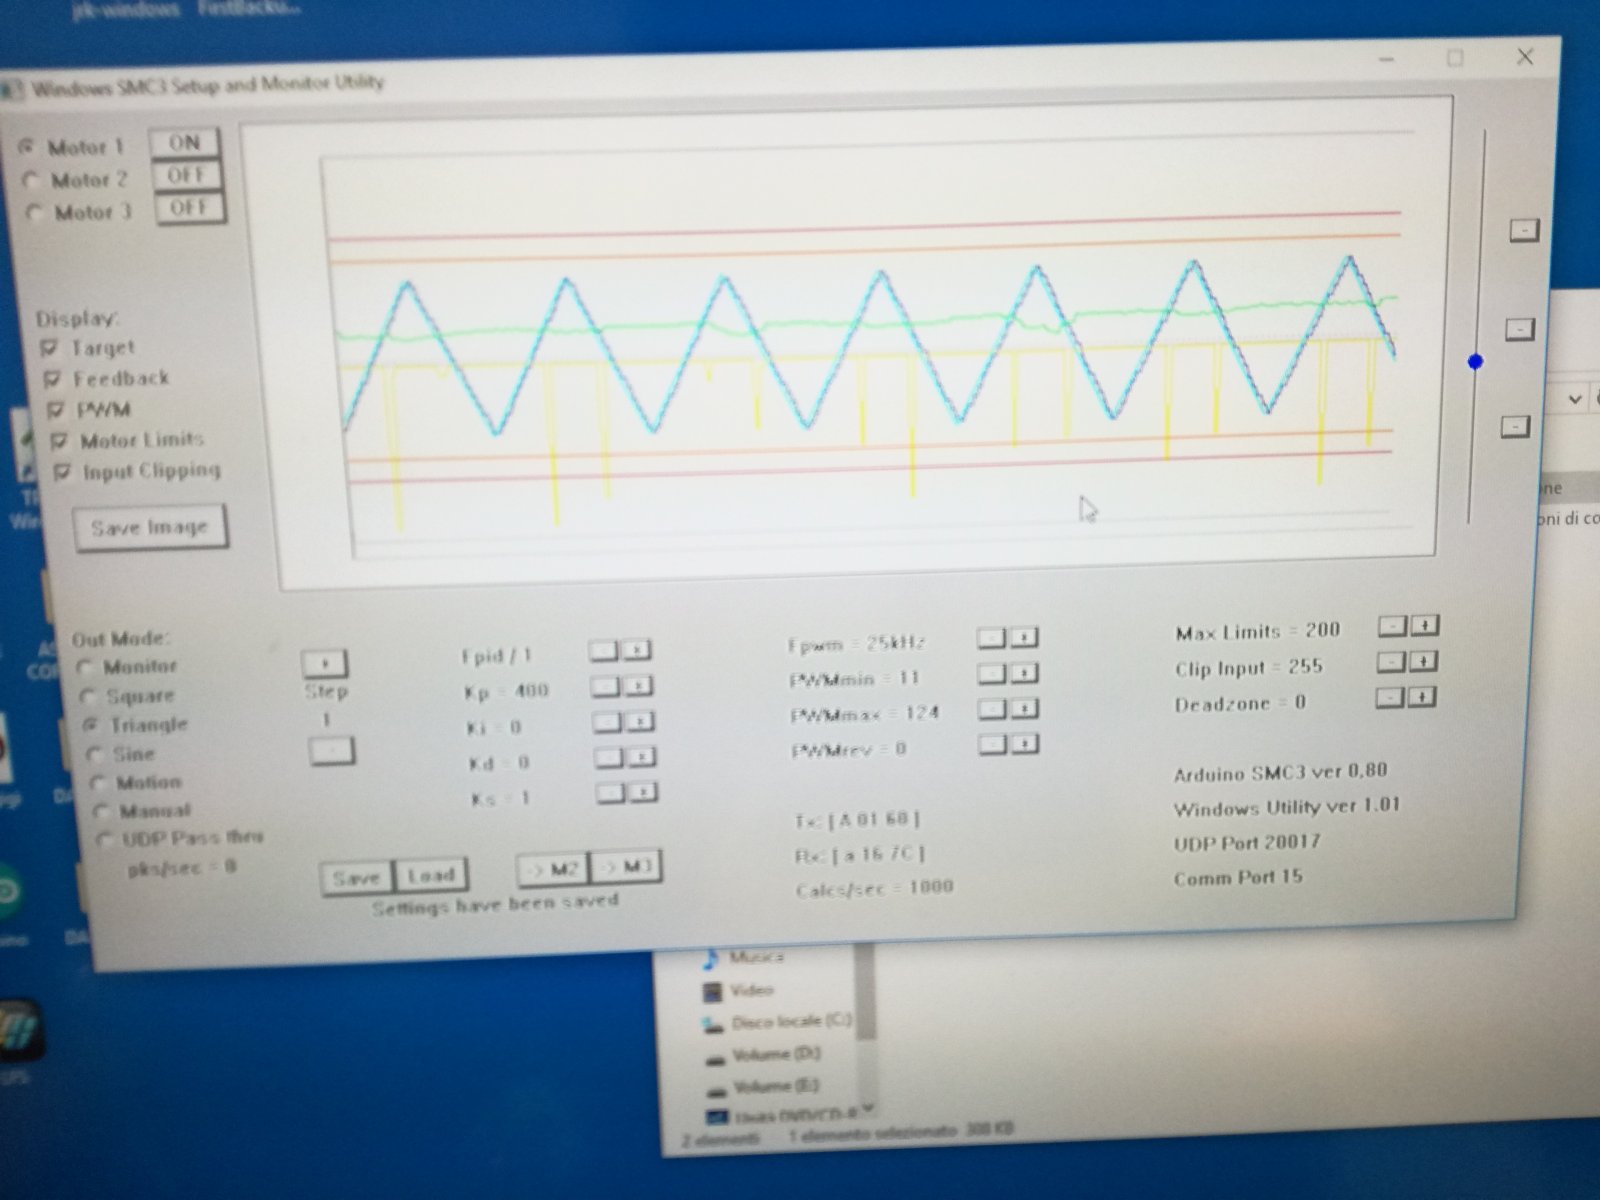Image resolution: width=1600 pixels, height=1200 pixels.
Task: Copy settings to motor 2 with ->M2
Action: 553,869
